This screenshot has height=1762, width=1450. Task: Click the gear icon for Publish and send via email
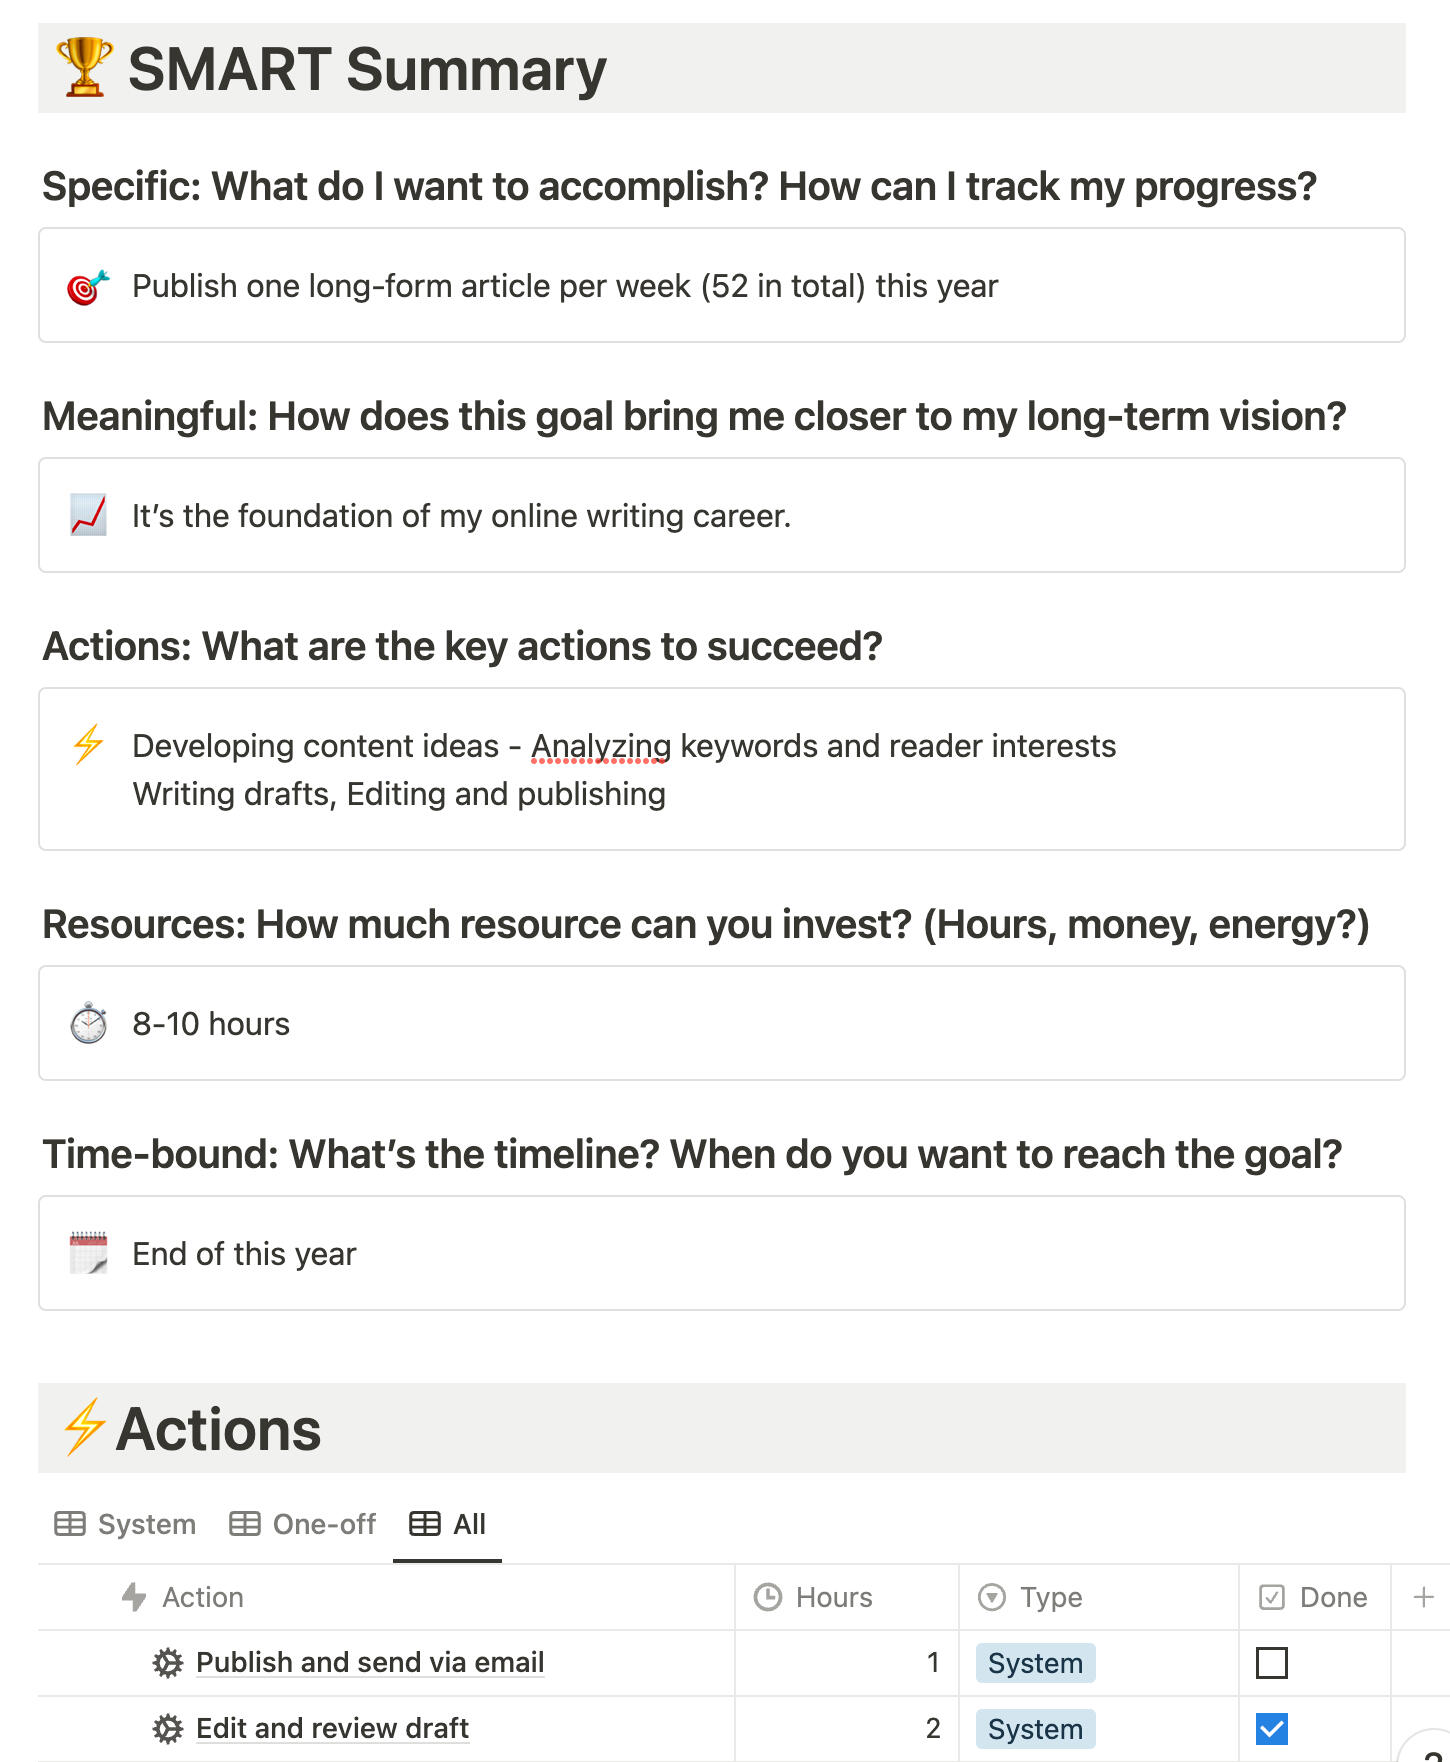[x=167, y=1663]
